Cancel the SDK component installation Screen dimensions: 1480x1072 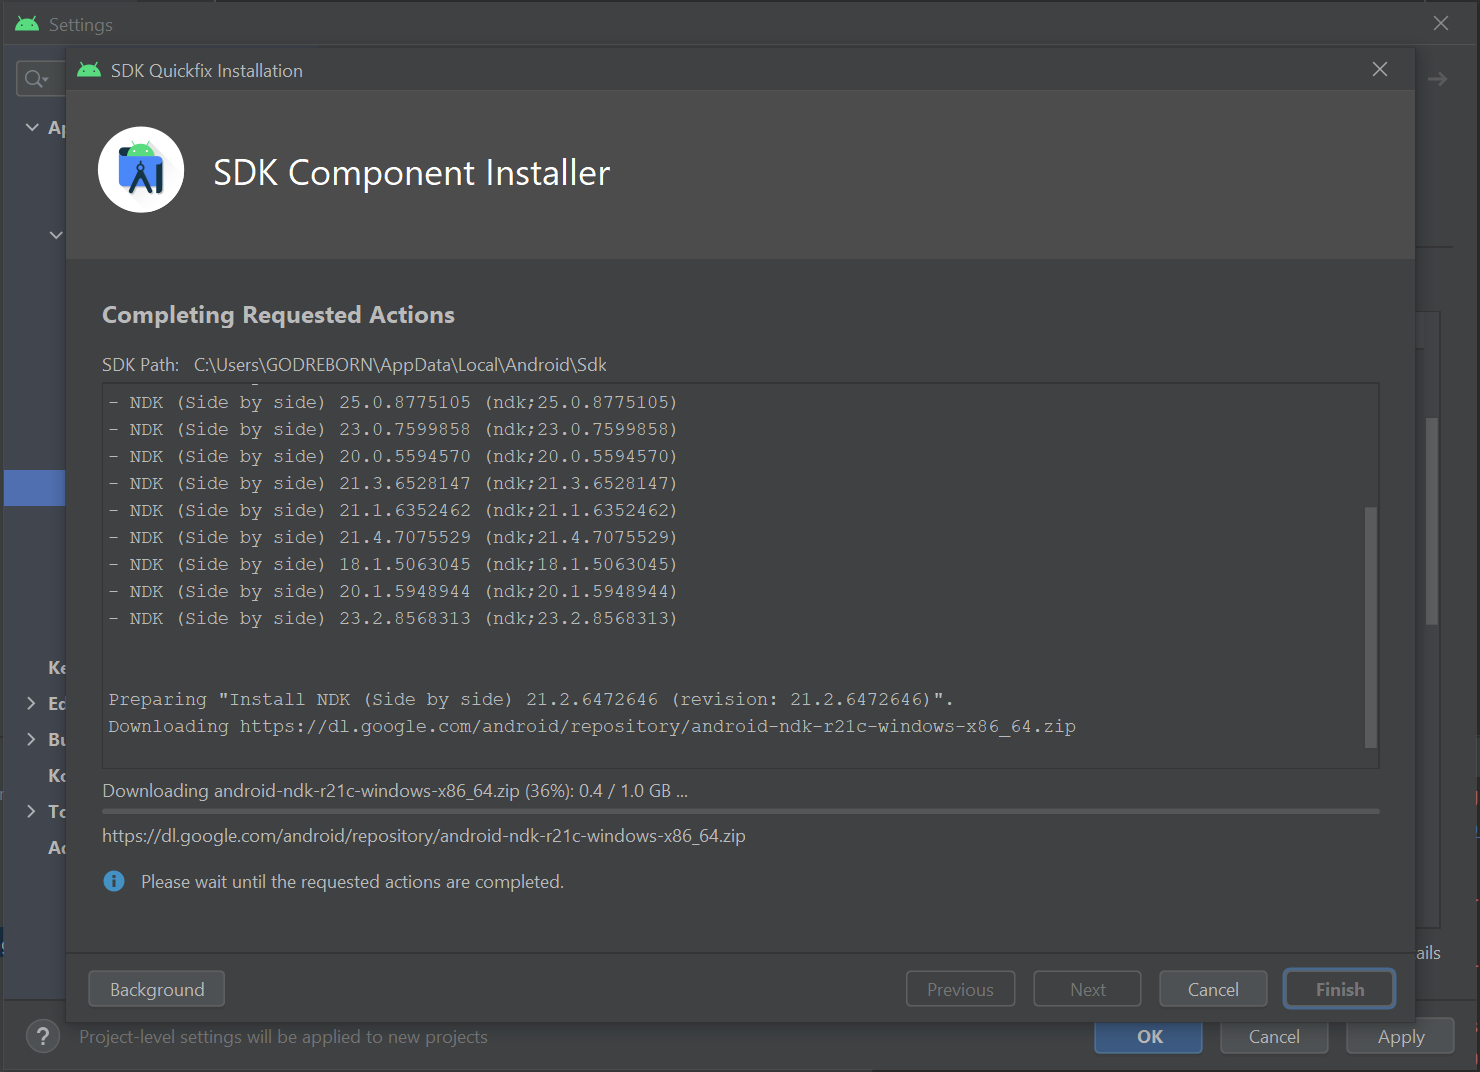click(x=1213, y=989)
